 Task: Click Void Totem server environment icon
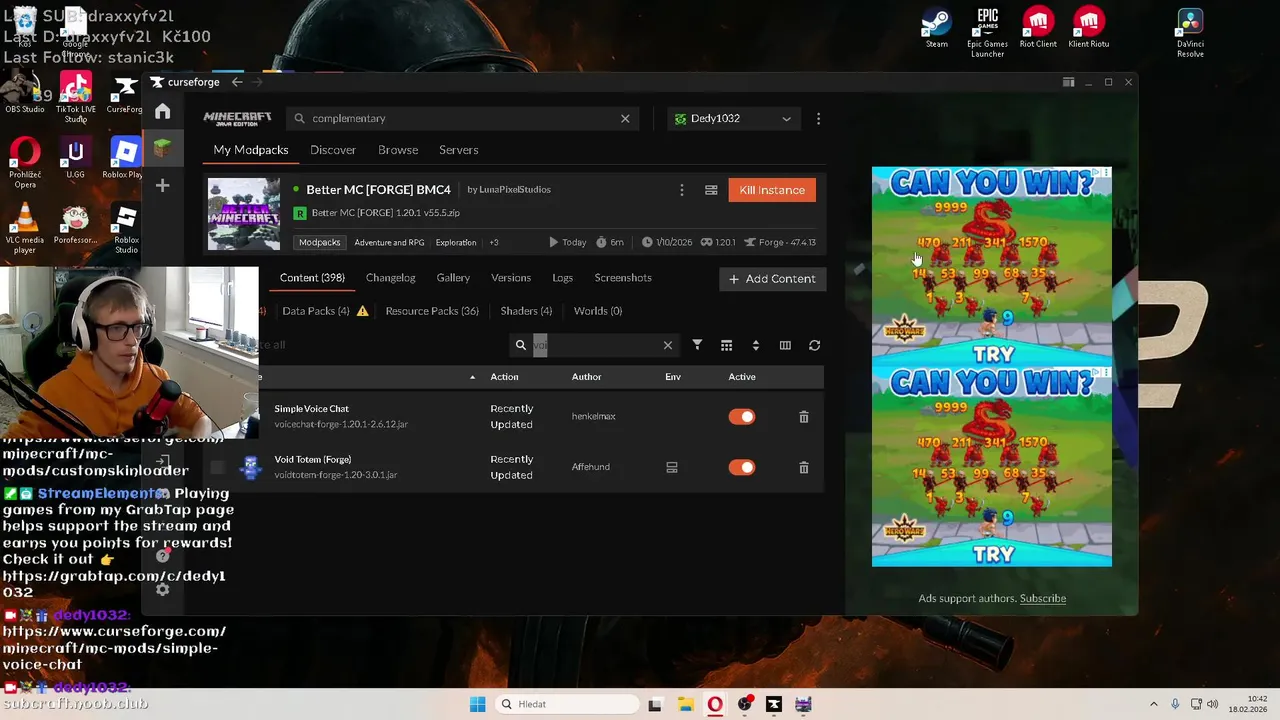pos(672,467)
